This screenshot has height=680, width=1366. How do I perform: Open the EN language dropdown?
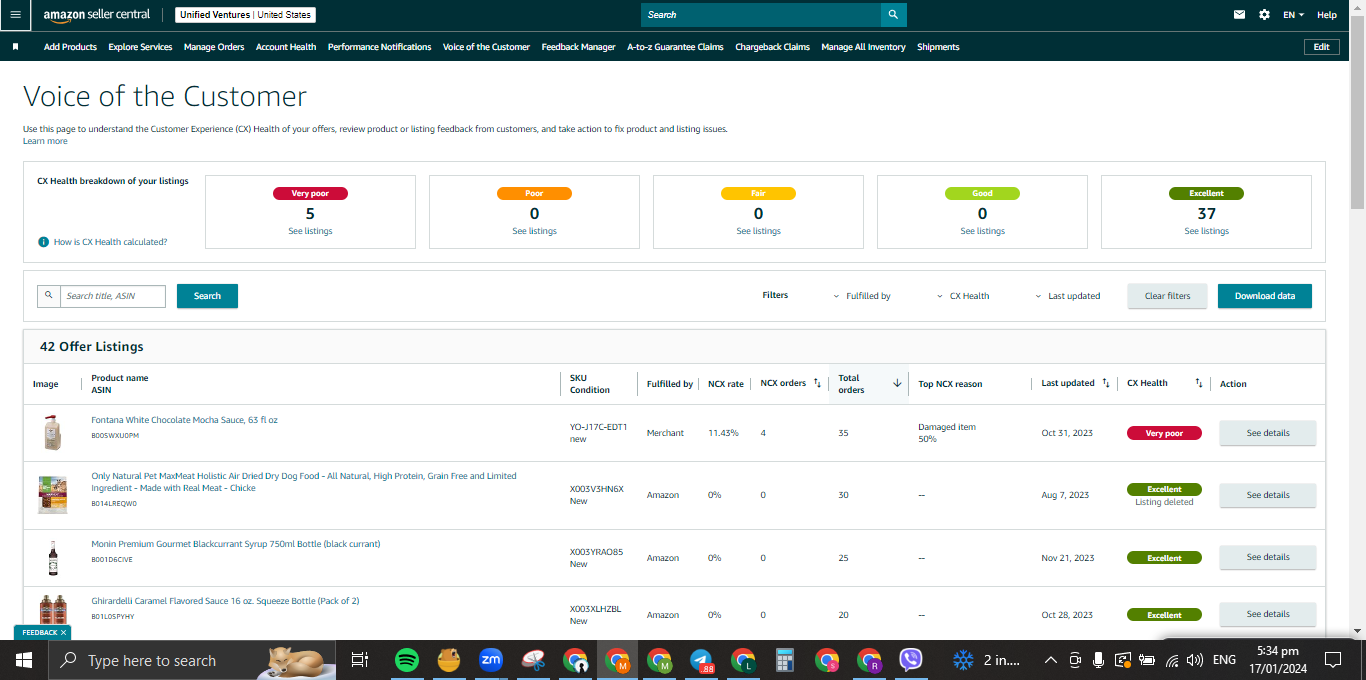coord(1294,15)
